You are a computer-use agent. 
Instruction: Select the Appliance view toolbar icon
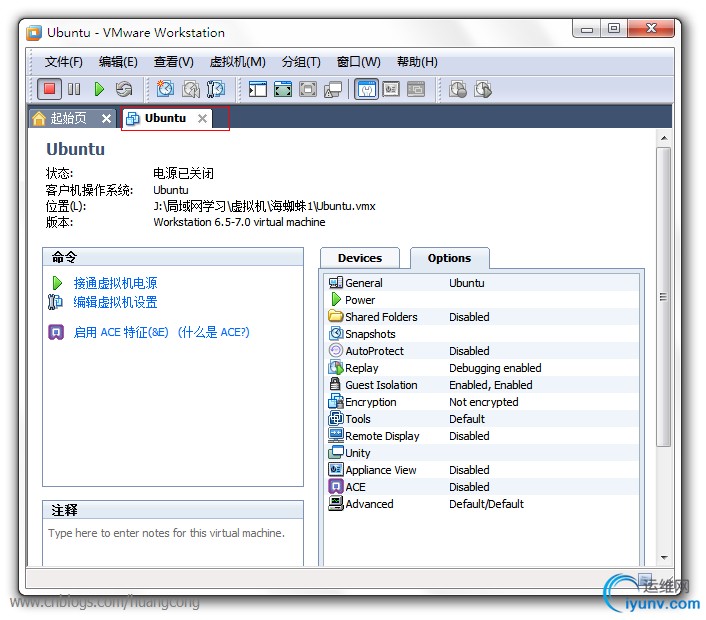391,89
